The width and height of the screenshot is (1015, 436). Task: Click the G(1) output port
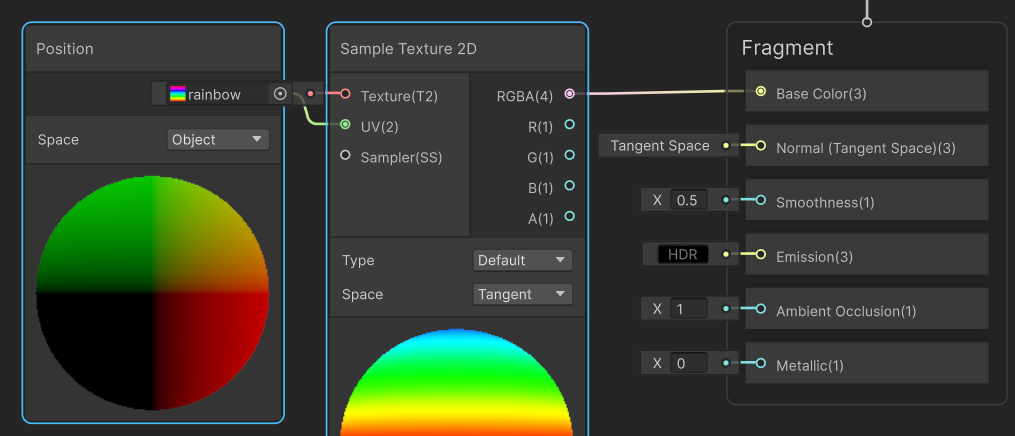click(x=570, y=155)
